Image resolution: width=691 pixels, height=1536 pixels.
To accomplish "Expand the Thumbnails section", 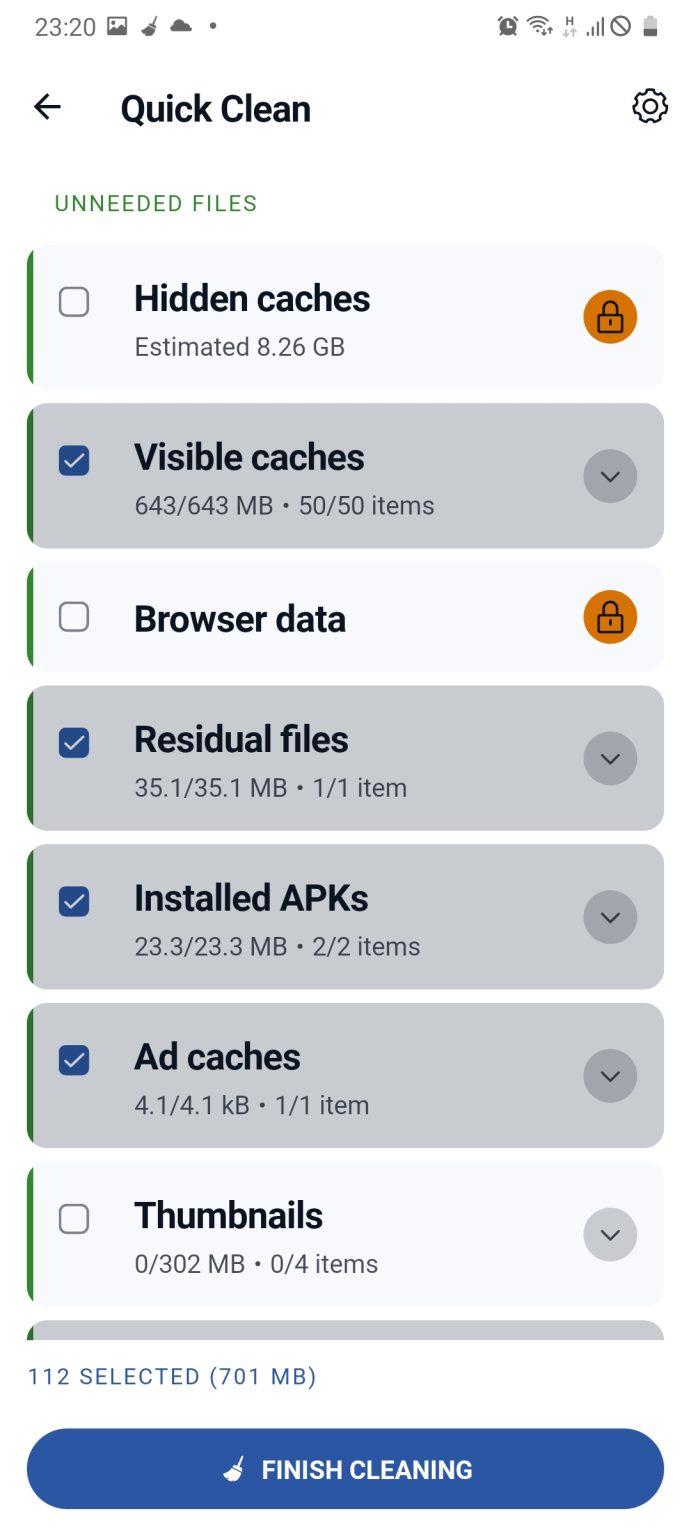I will [x=610, y=1235].
